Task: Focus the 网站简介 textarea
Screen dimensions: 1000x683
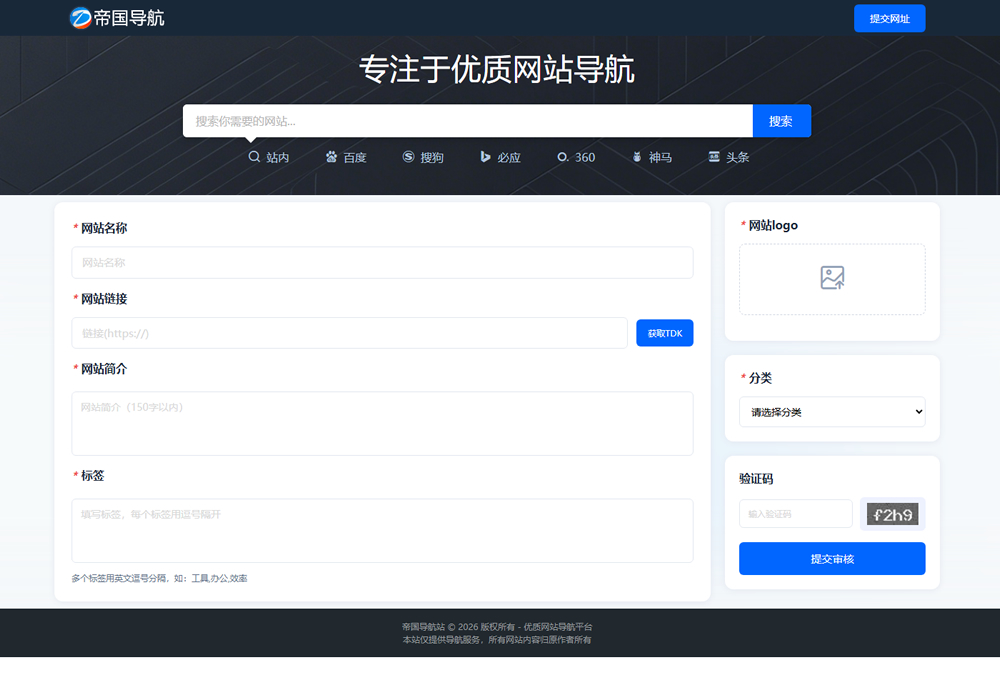Action: [383, 423]
